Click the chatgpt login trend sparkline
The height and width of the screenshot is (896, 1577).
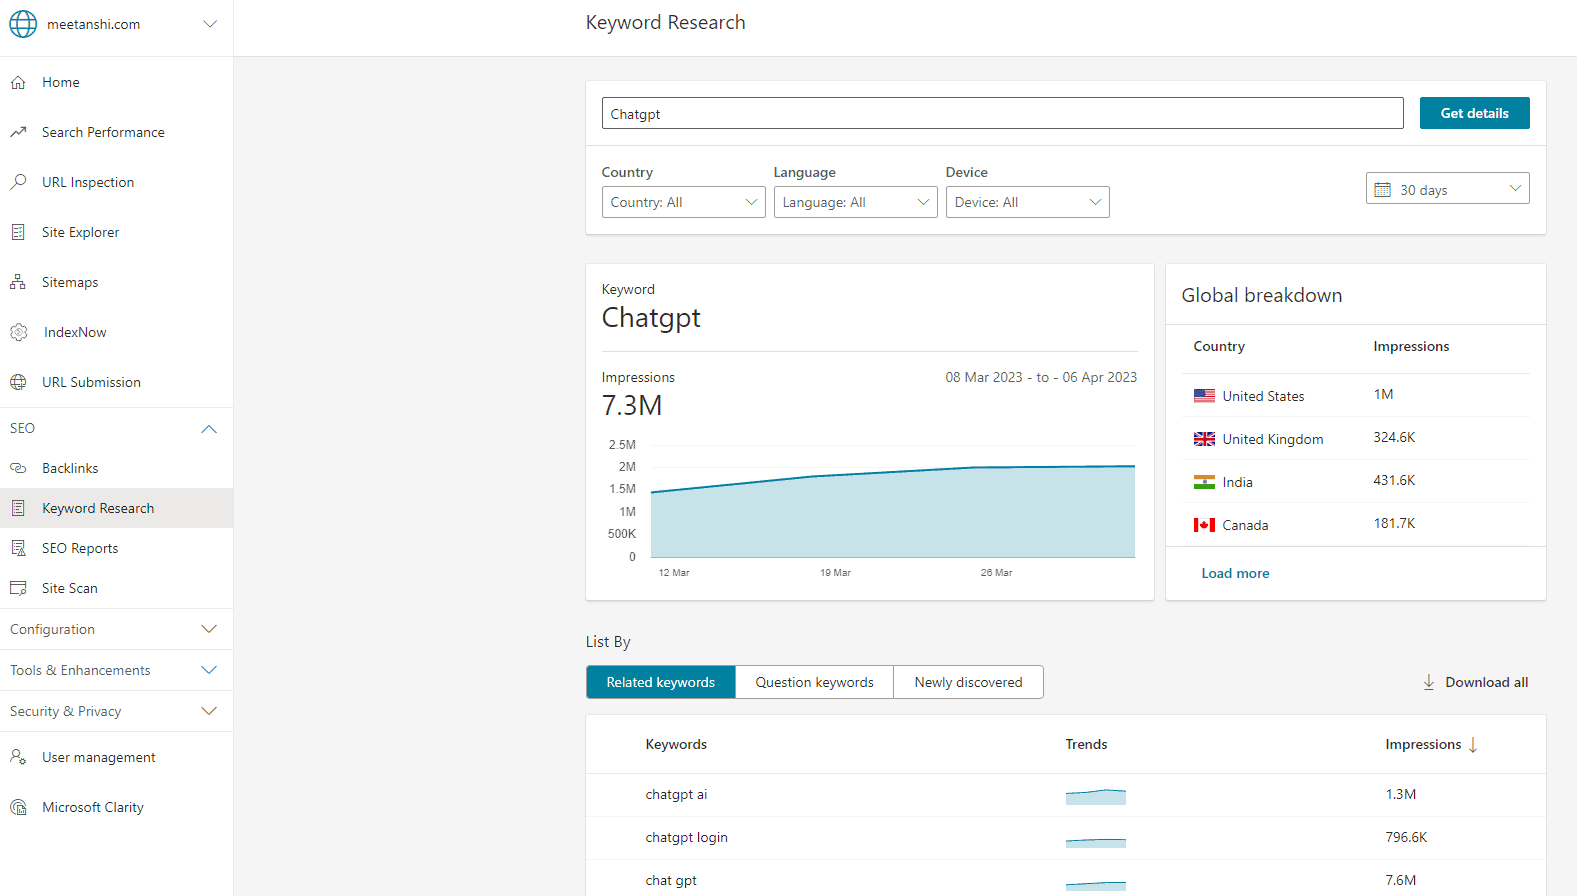coord(1095,841)
